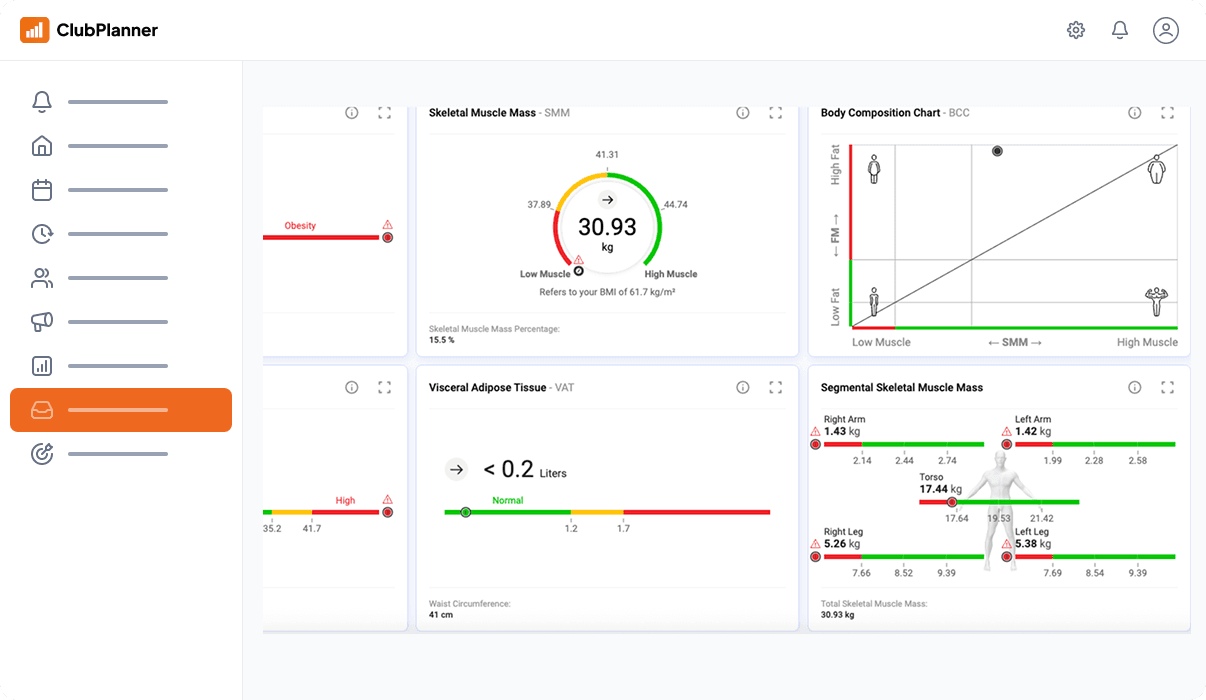The image size is (1206, 700).
Task: Show info for Body Composition Chart card
Action: (1135, 113)
